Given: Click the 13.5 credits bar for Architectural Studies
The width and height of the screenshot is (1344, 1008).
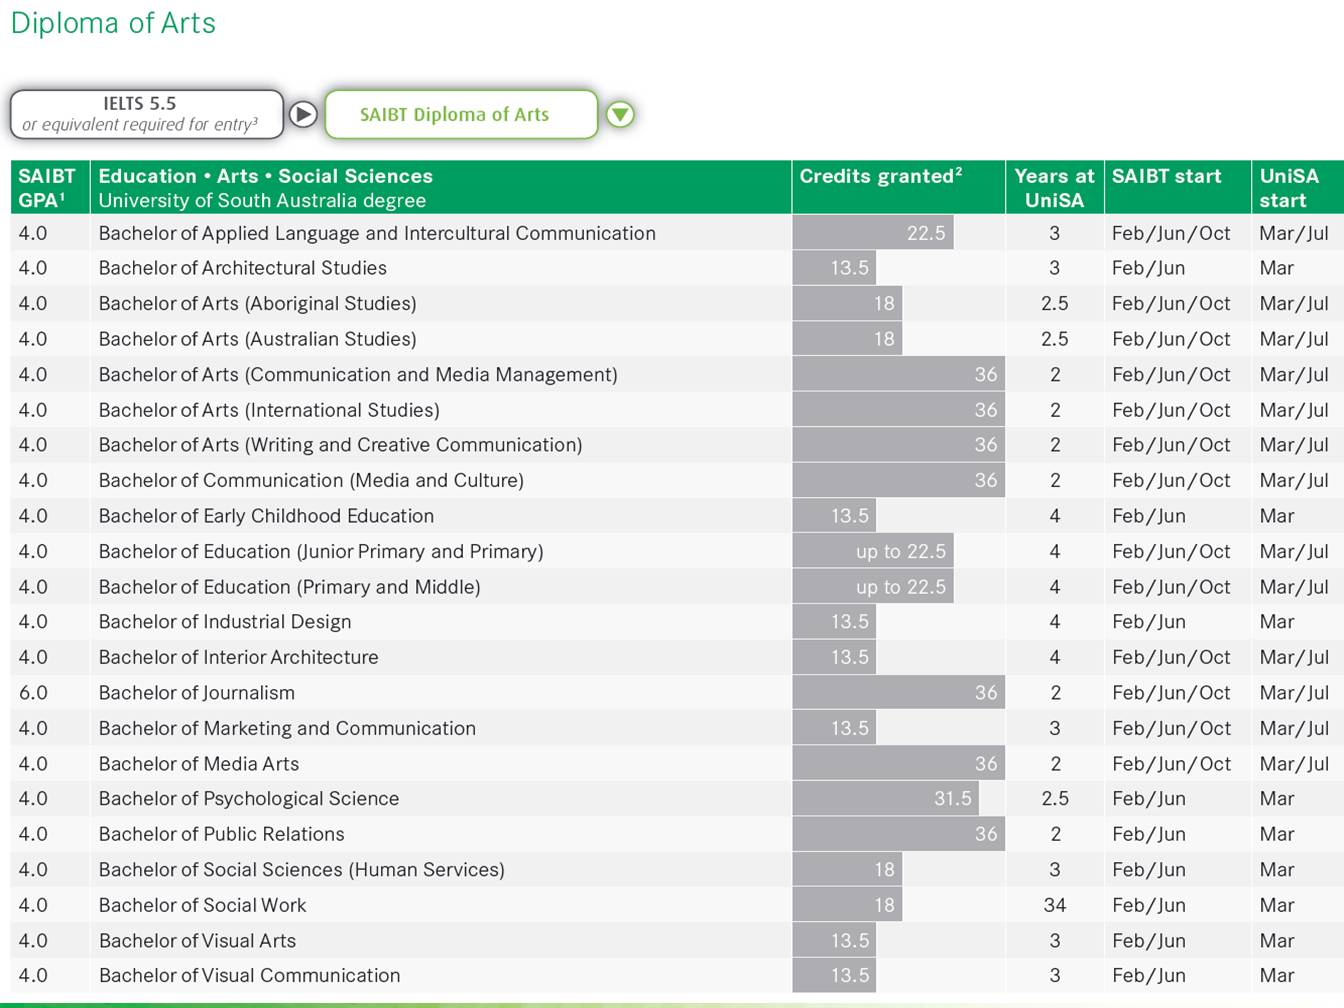Looking at the screenshot, I should [834, 268].
